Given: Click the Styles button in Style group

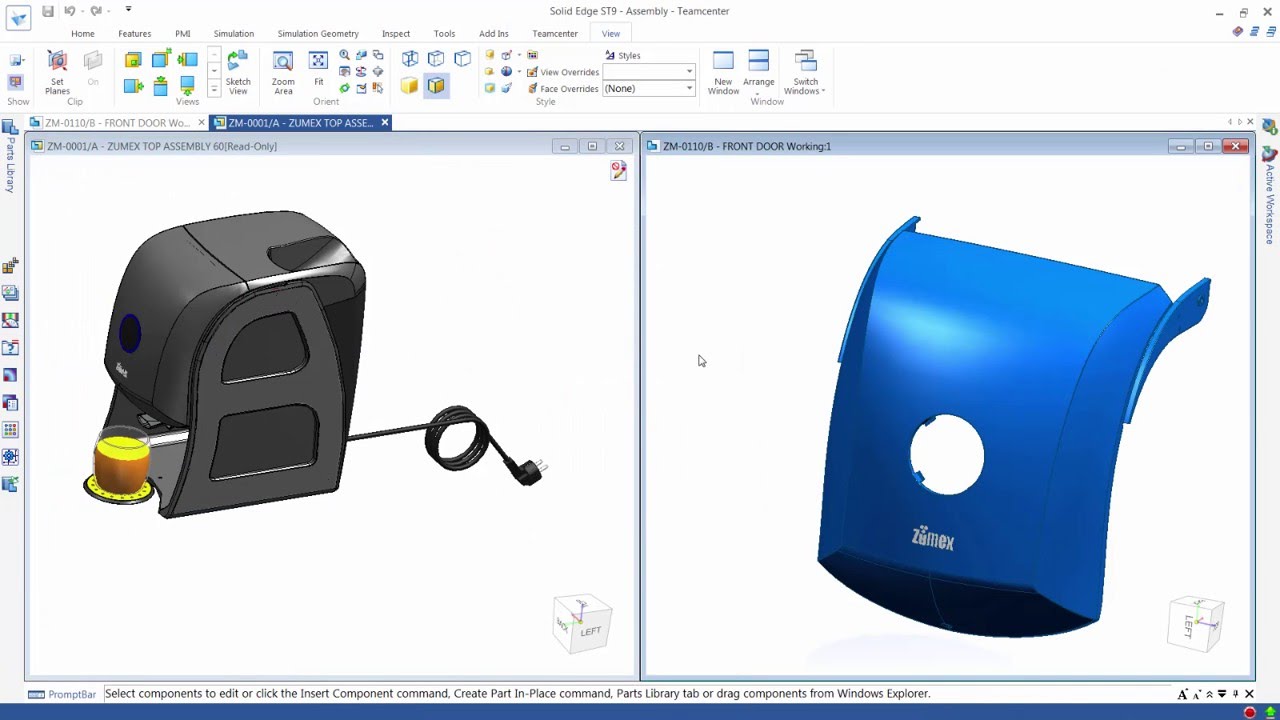Looking at the screenshot, I should pyautogui.click(x=623, y=56).
